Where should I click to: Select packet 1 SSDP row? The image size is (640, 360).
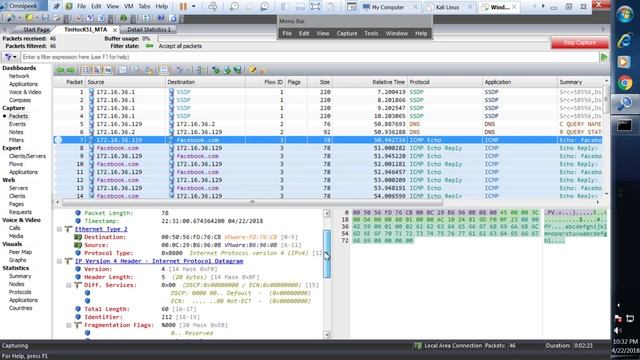coord(328,92)
